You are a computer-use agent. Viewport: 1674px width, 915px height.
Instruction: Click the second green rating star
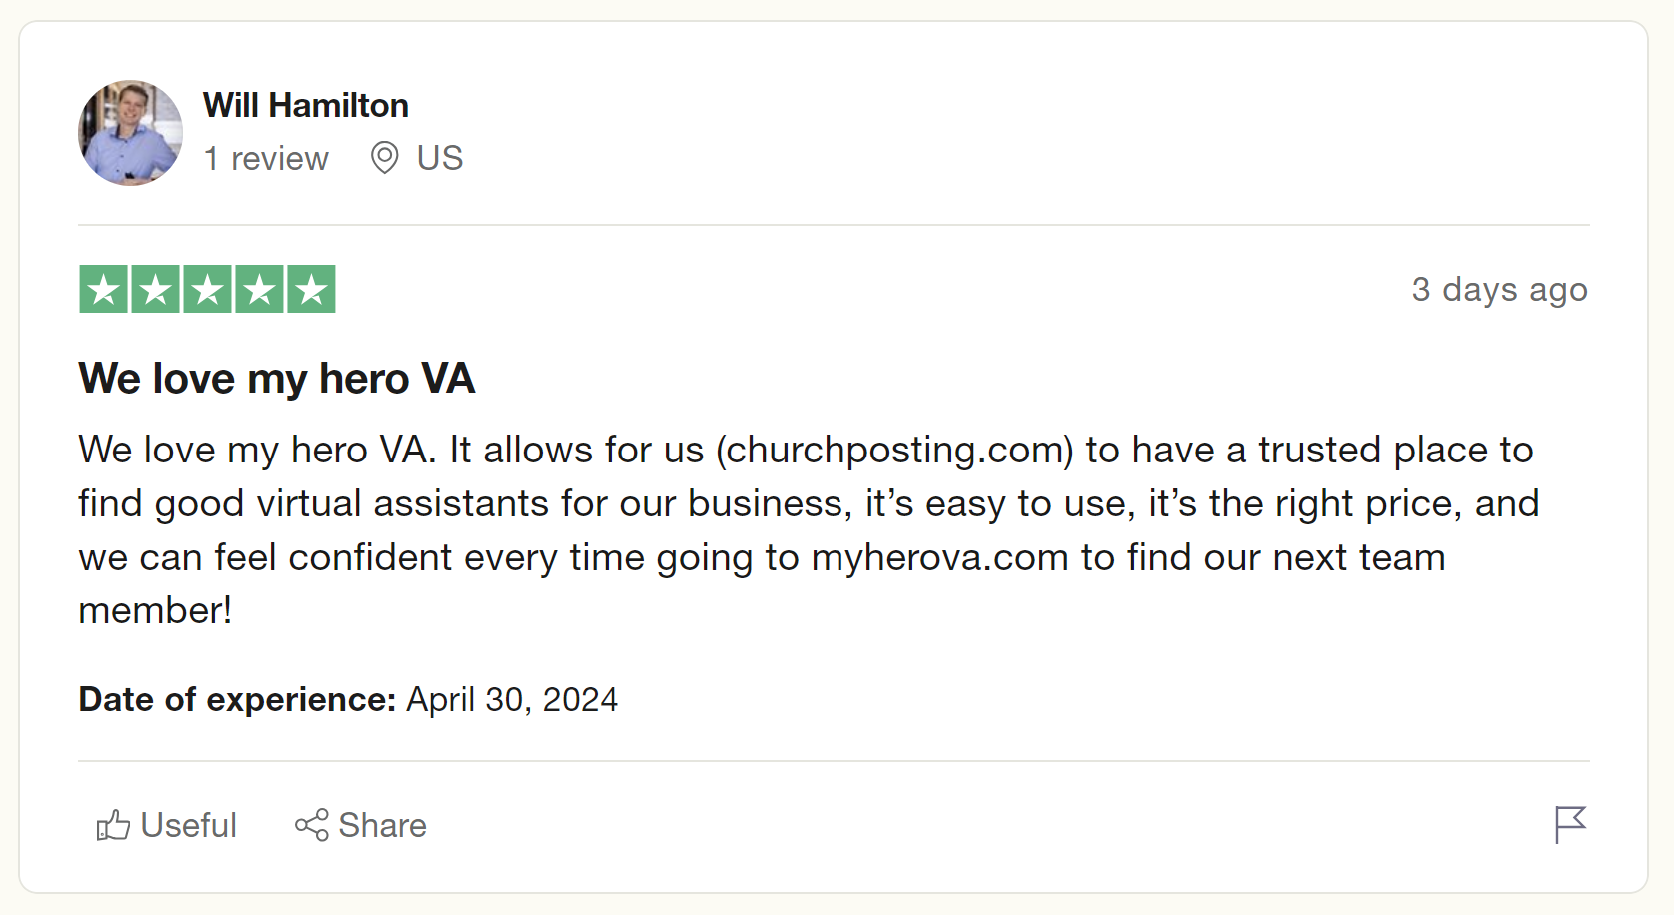156,290
